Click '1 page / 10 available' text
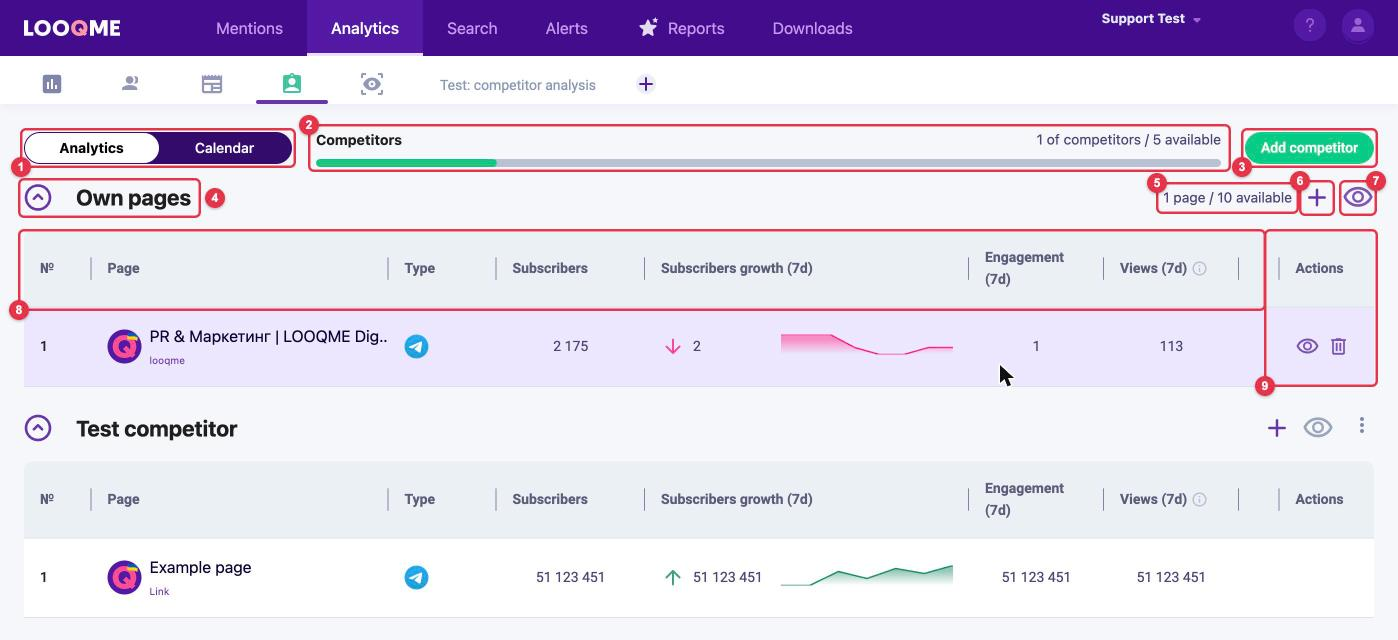The width and height of the screenshot is (1398, 640). click(1227, 198)
